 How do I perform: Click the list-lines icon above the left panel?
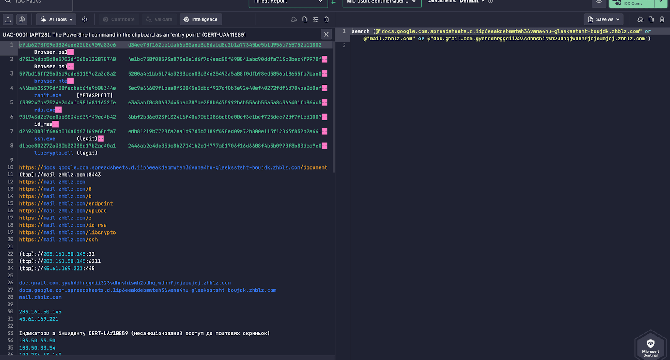pyautogui.click(x=315, y=19)
